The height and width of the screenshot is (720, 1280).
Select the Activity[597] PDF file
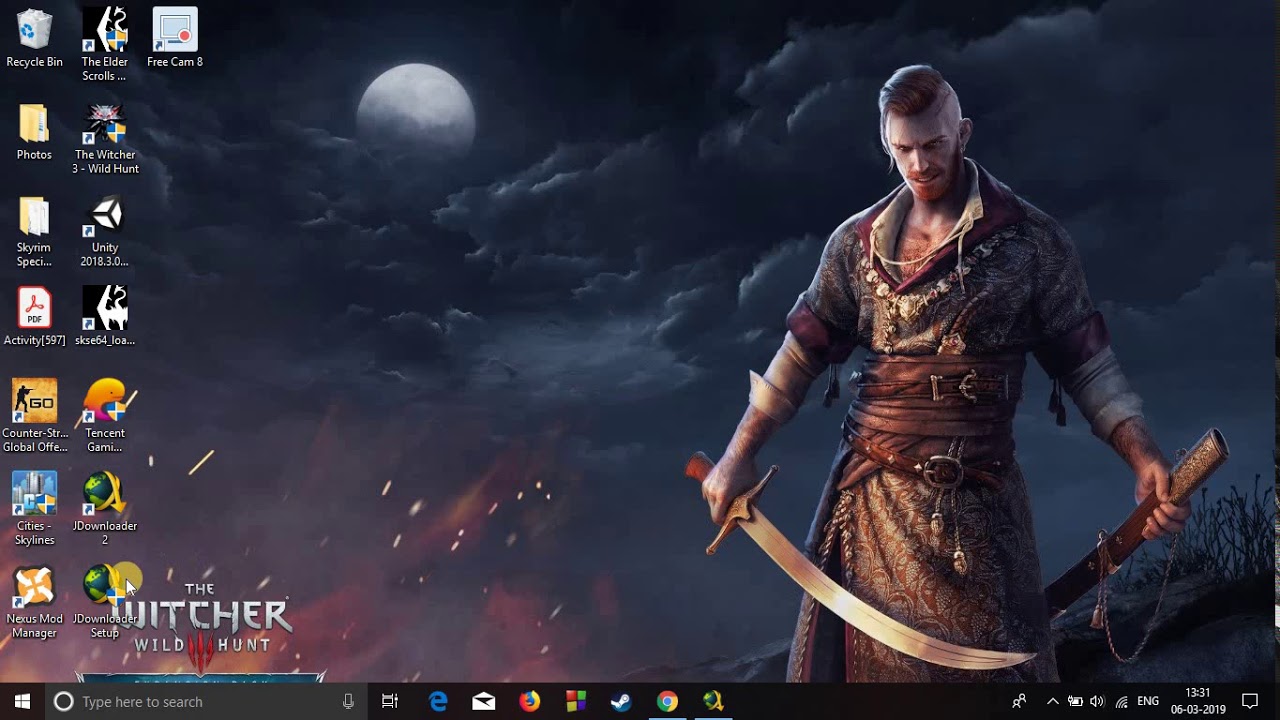click(34, 317)
